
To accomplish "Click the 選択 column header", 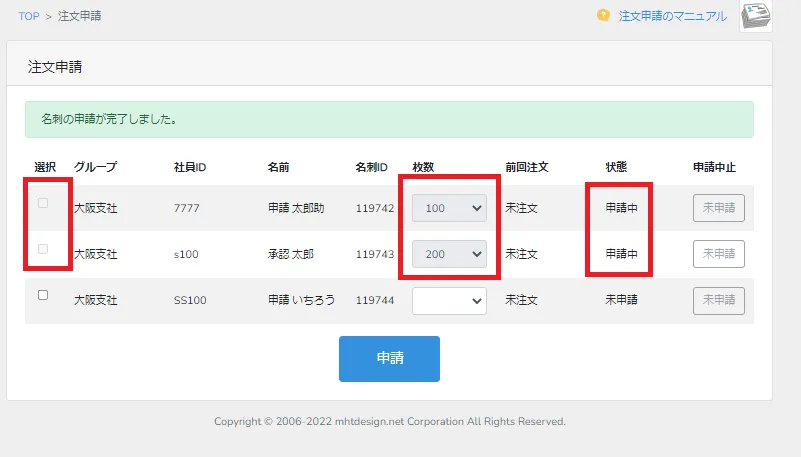I will (x=45, y=167).
